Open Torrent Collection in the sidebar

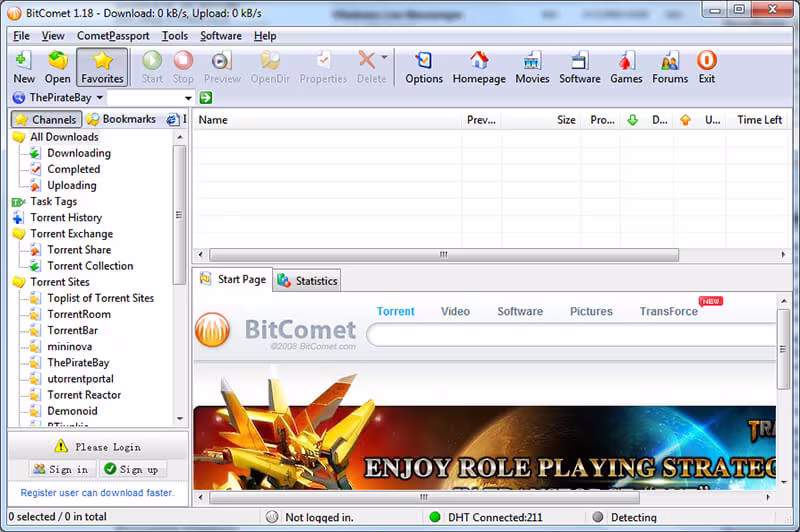point(90,266)
